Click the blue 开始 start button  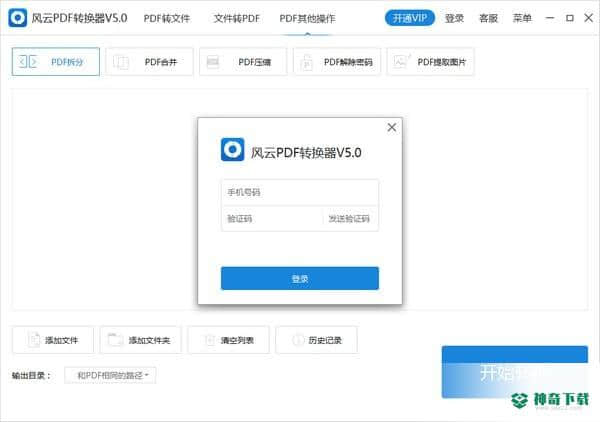(x=515, y=372)
